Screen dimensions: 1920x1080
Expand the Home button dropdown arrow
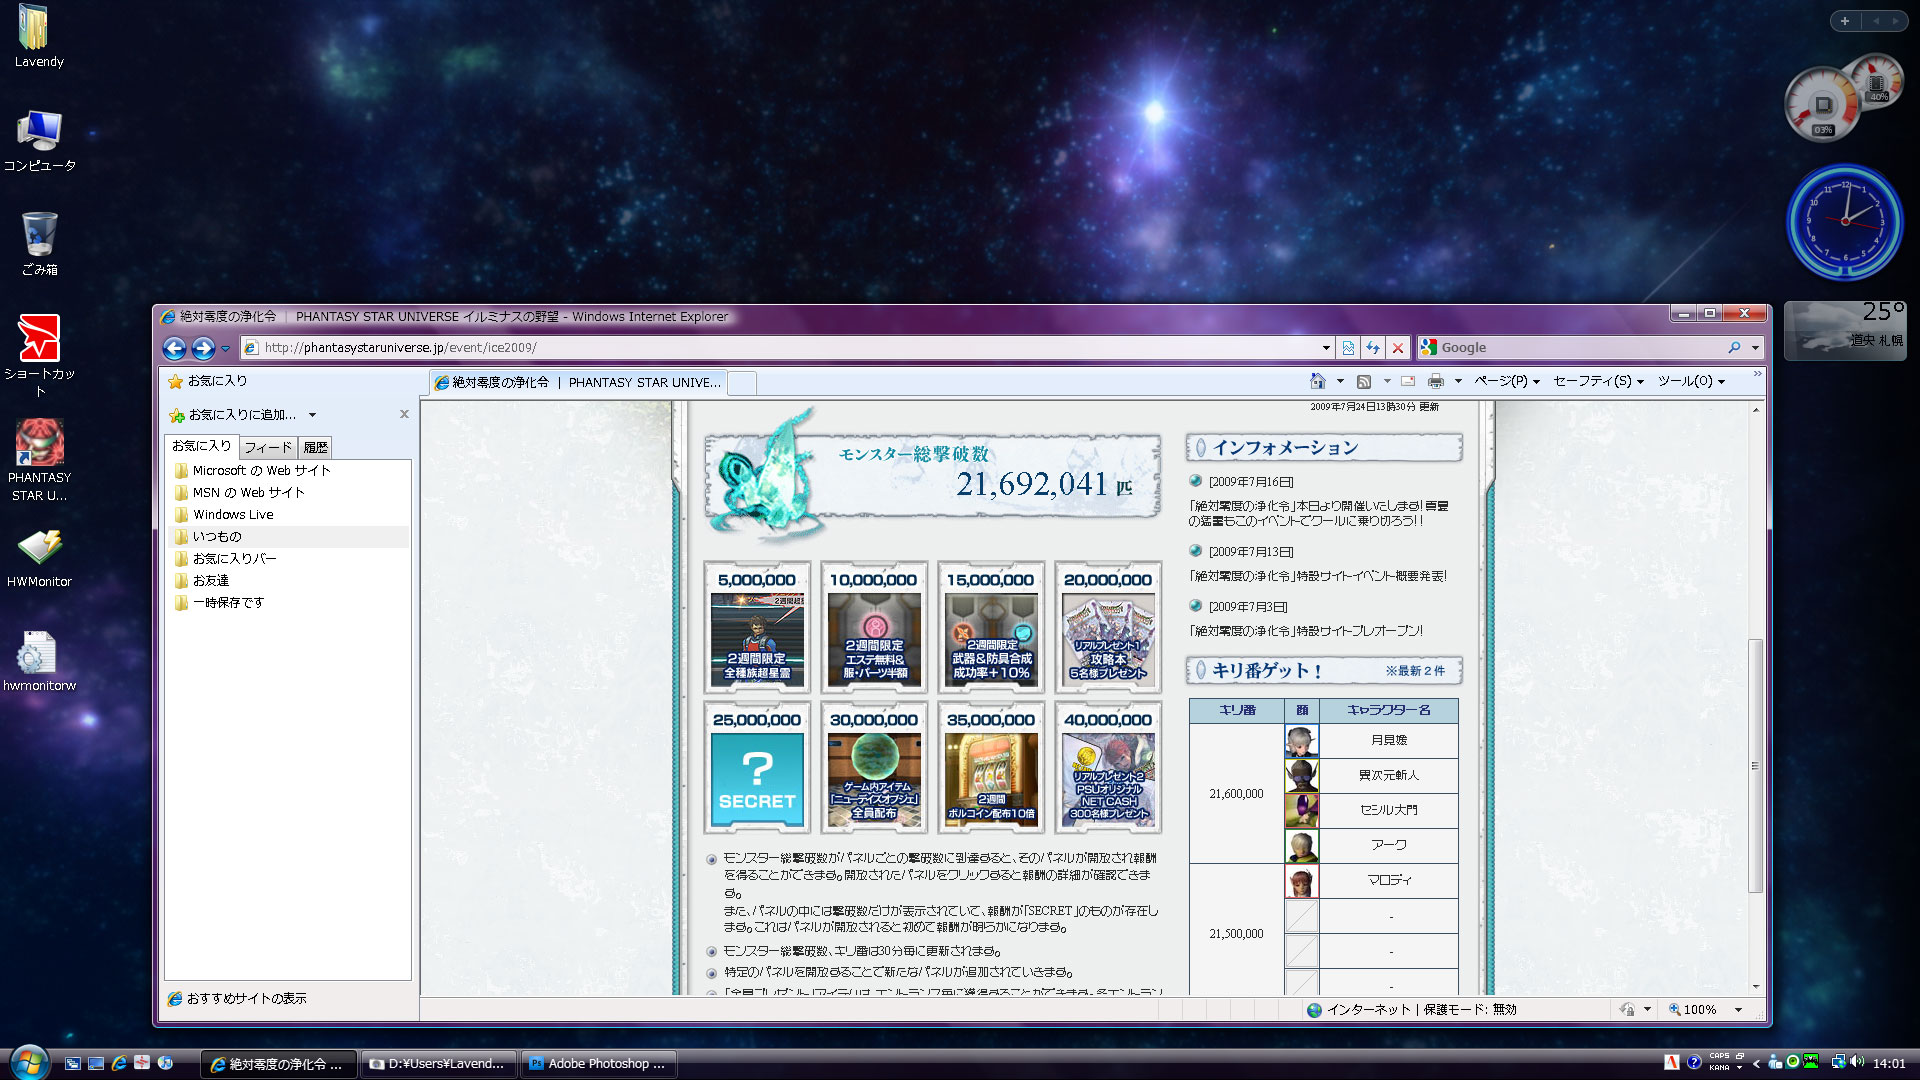1339,381
